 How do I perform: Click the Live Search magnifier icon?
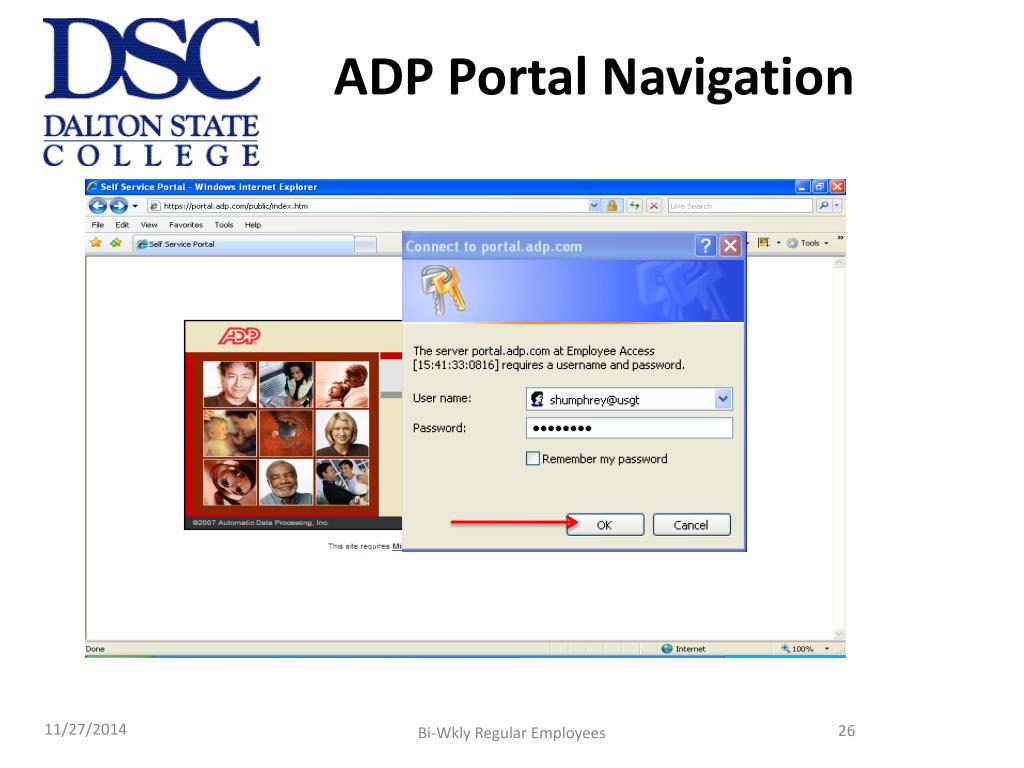coord(824,206)
